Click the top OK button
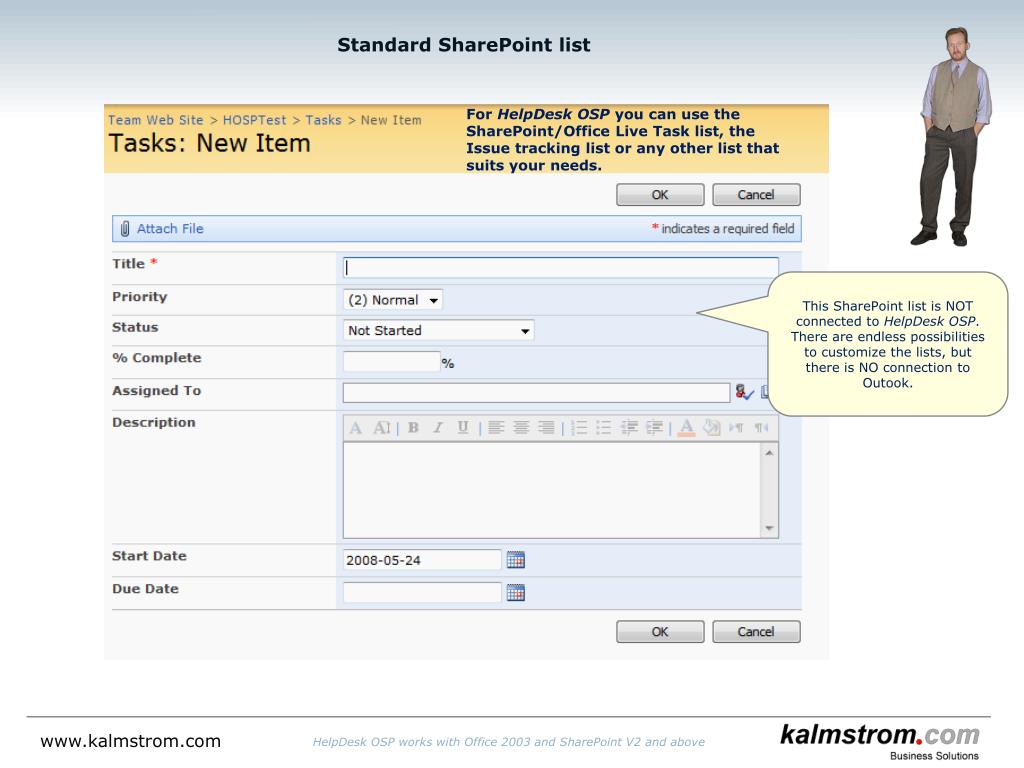Image resolution: width=1024 pixels, height=768 pixels. click(660, 195)
